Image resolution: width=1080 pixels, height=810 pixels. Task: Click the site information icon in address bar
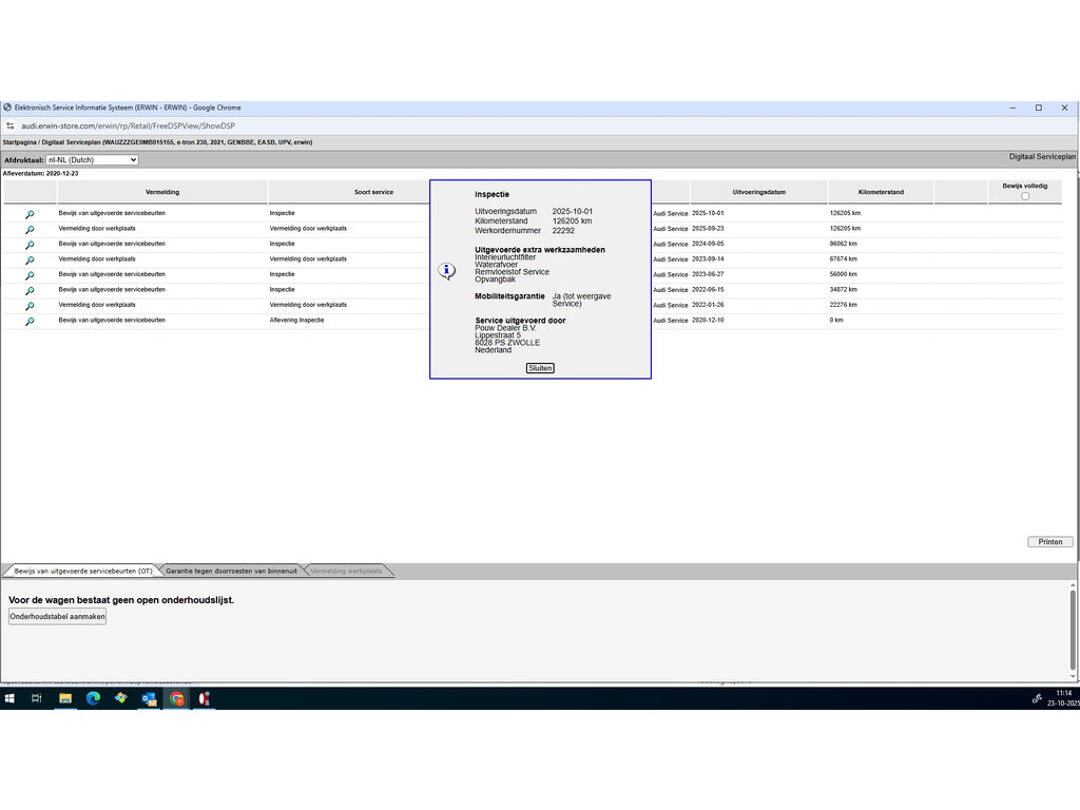10,126
